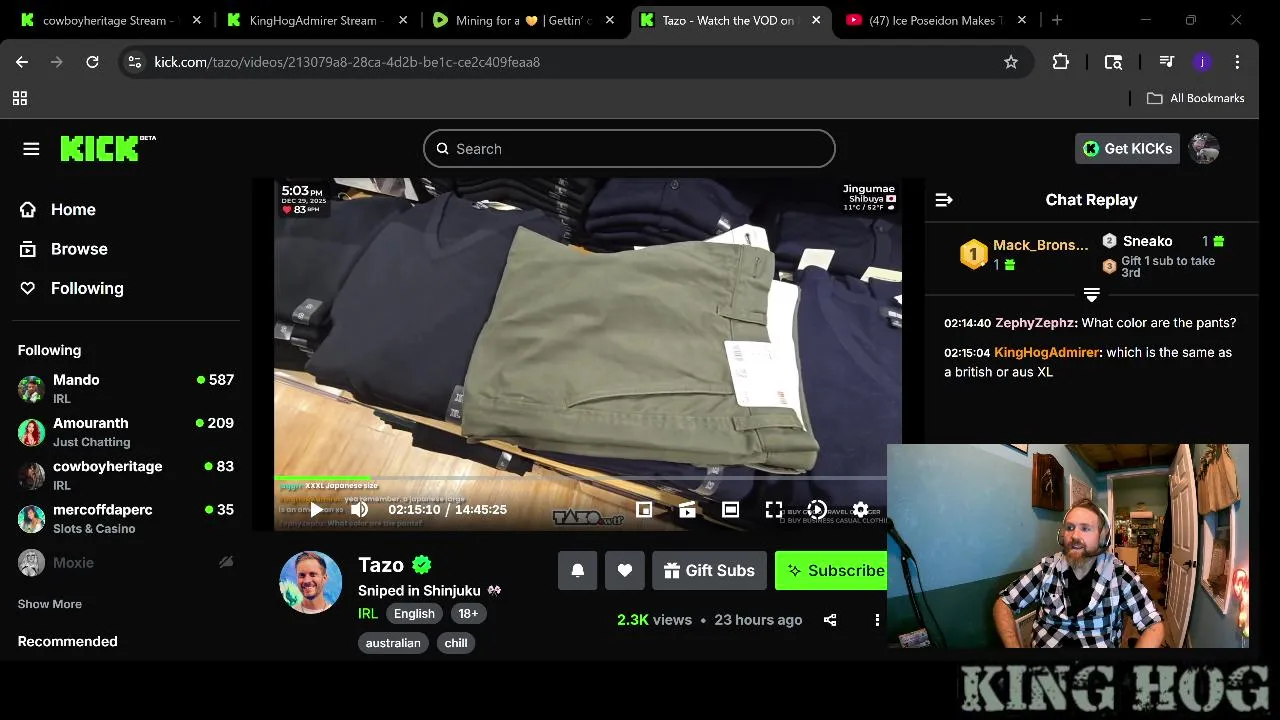Go back in browser history

(22, 62)
